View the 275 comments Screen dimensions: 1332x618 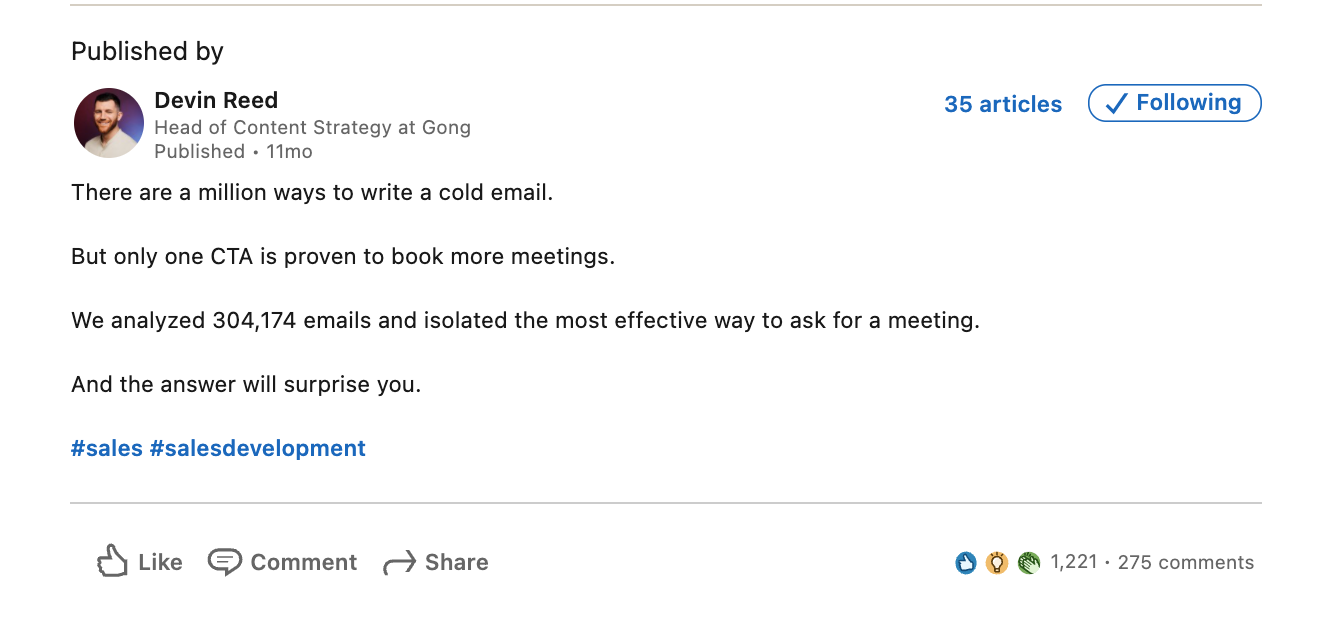click(1185, 562)
